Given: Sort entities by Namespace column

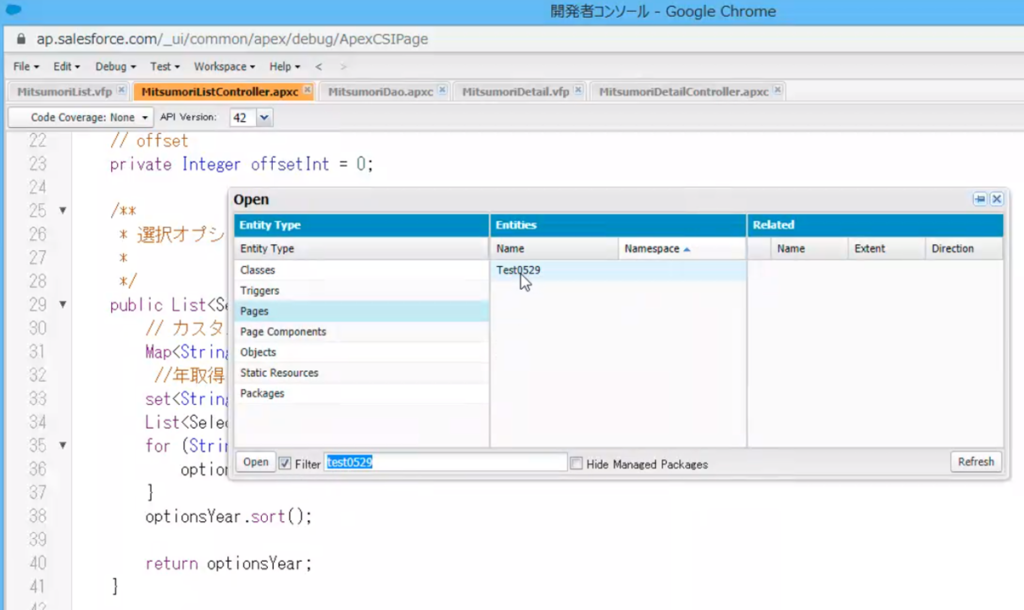Looking at the screenshot, I should [x=682, y=249].
